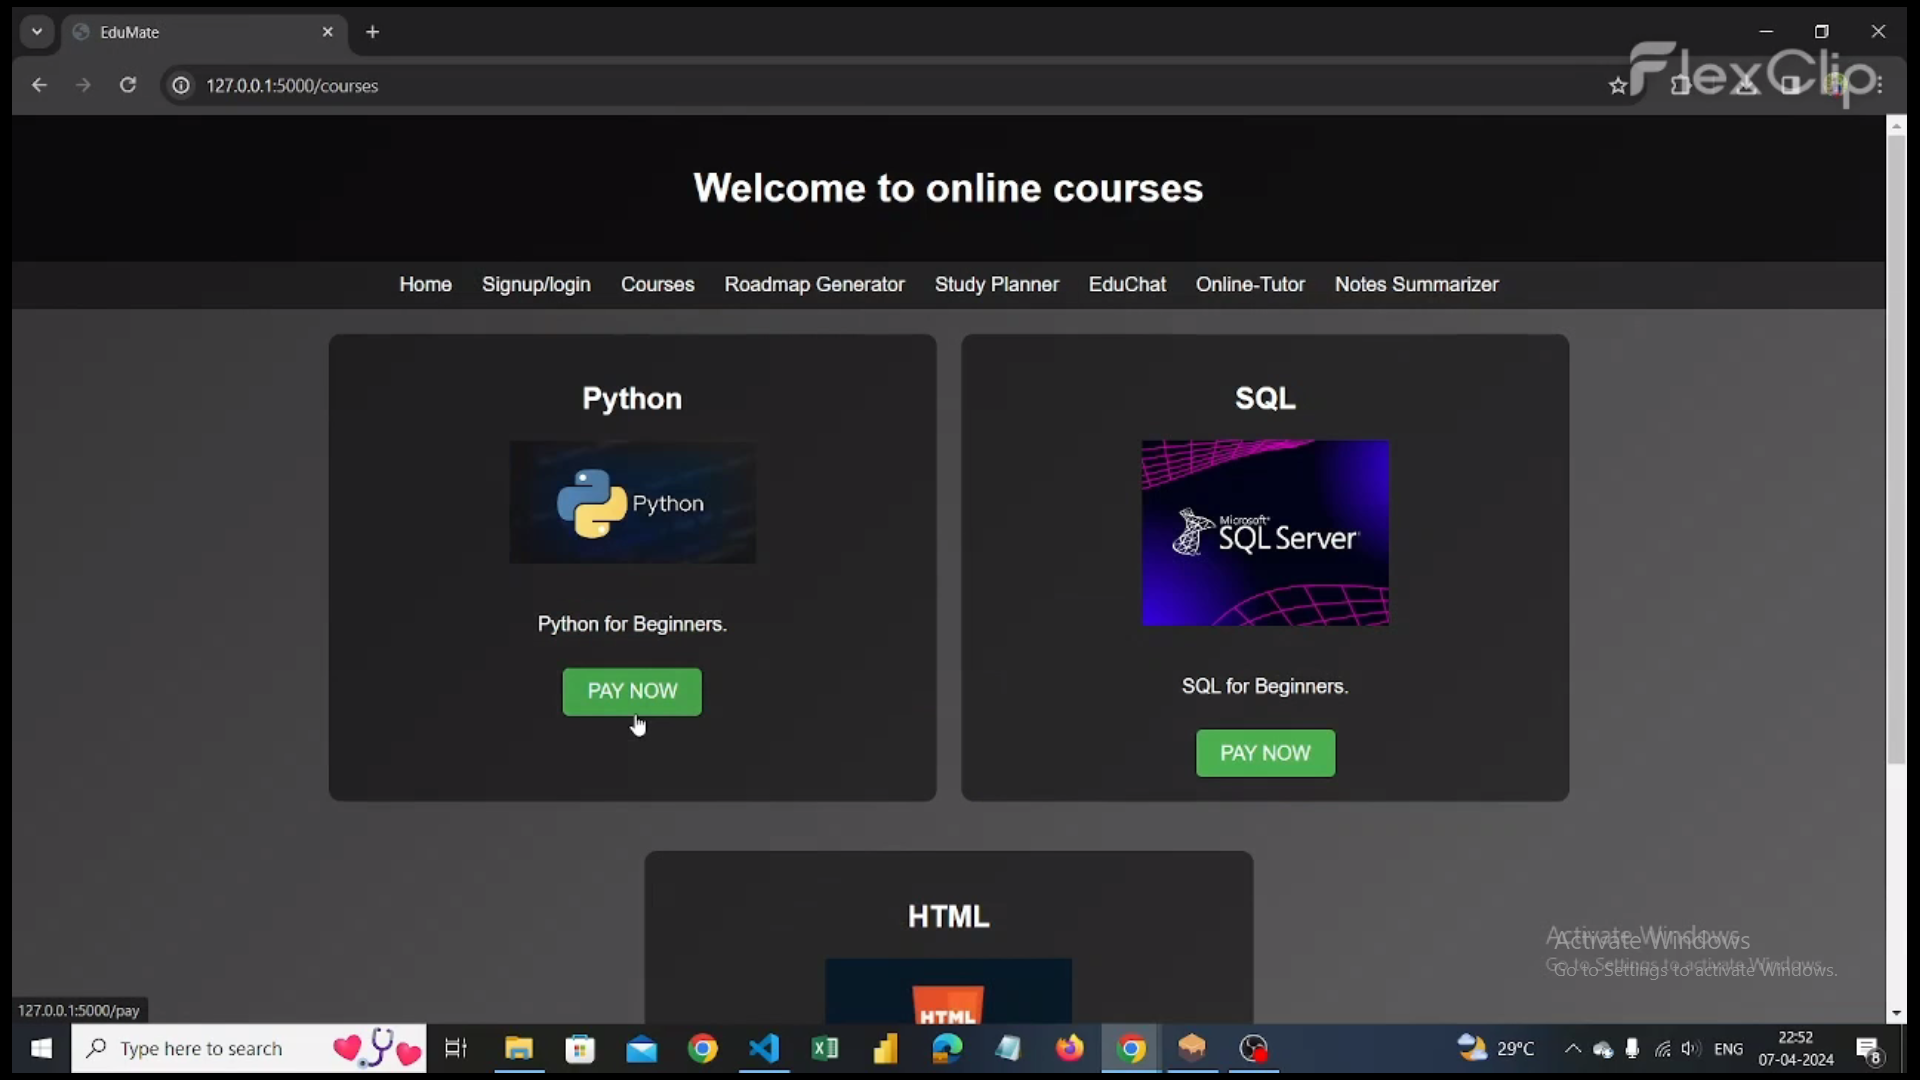Viewport: 1922px width, 1084px height.
Task: Open the Roadmap Generator menu item
Action: click(815, 285)
